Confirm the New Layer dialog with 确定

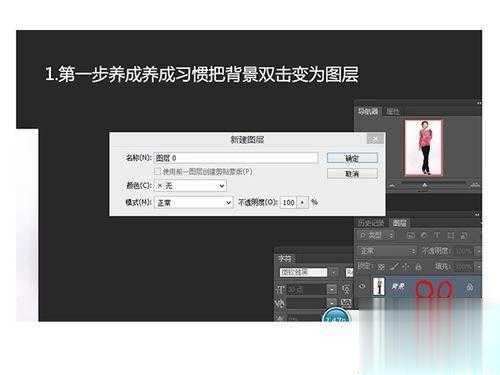click(x=352, y=158)
